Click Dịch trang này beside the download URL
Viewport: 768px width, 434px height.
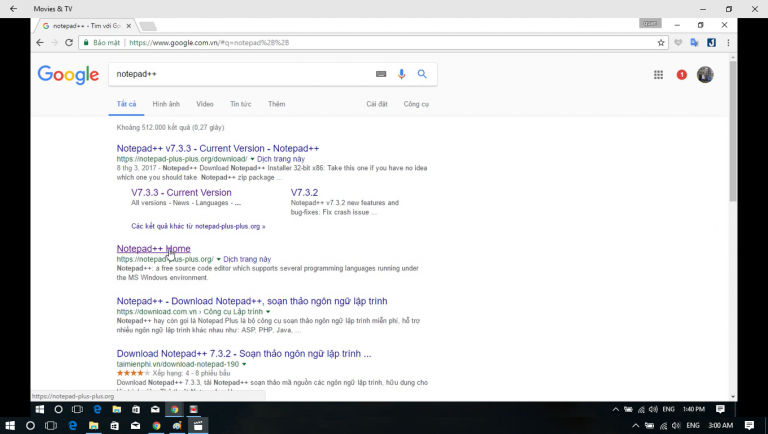click(281, 159)
